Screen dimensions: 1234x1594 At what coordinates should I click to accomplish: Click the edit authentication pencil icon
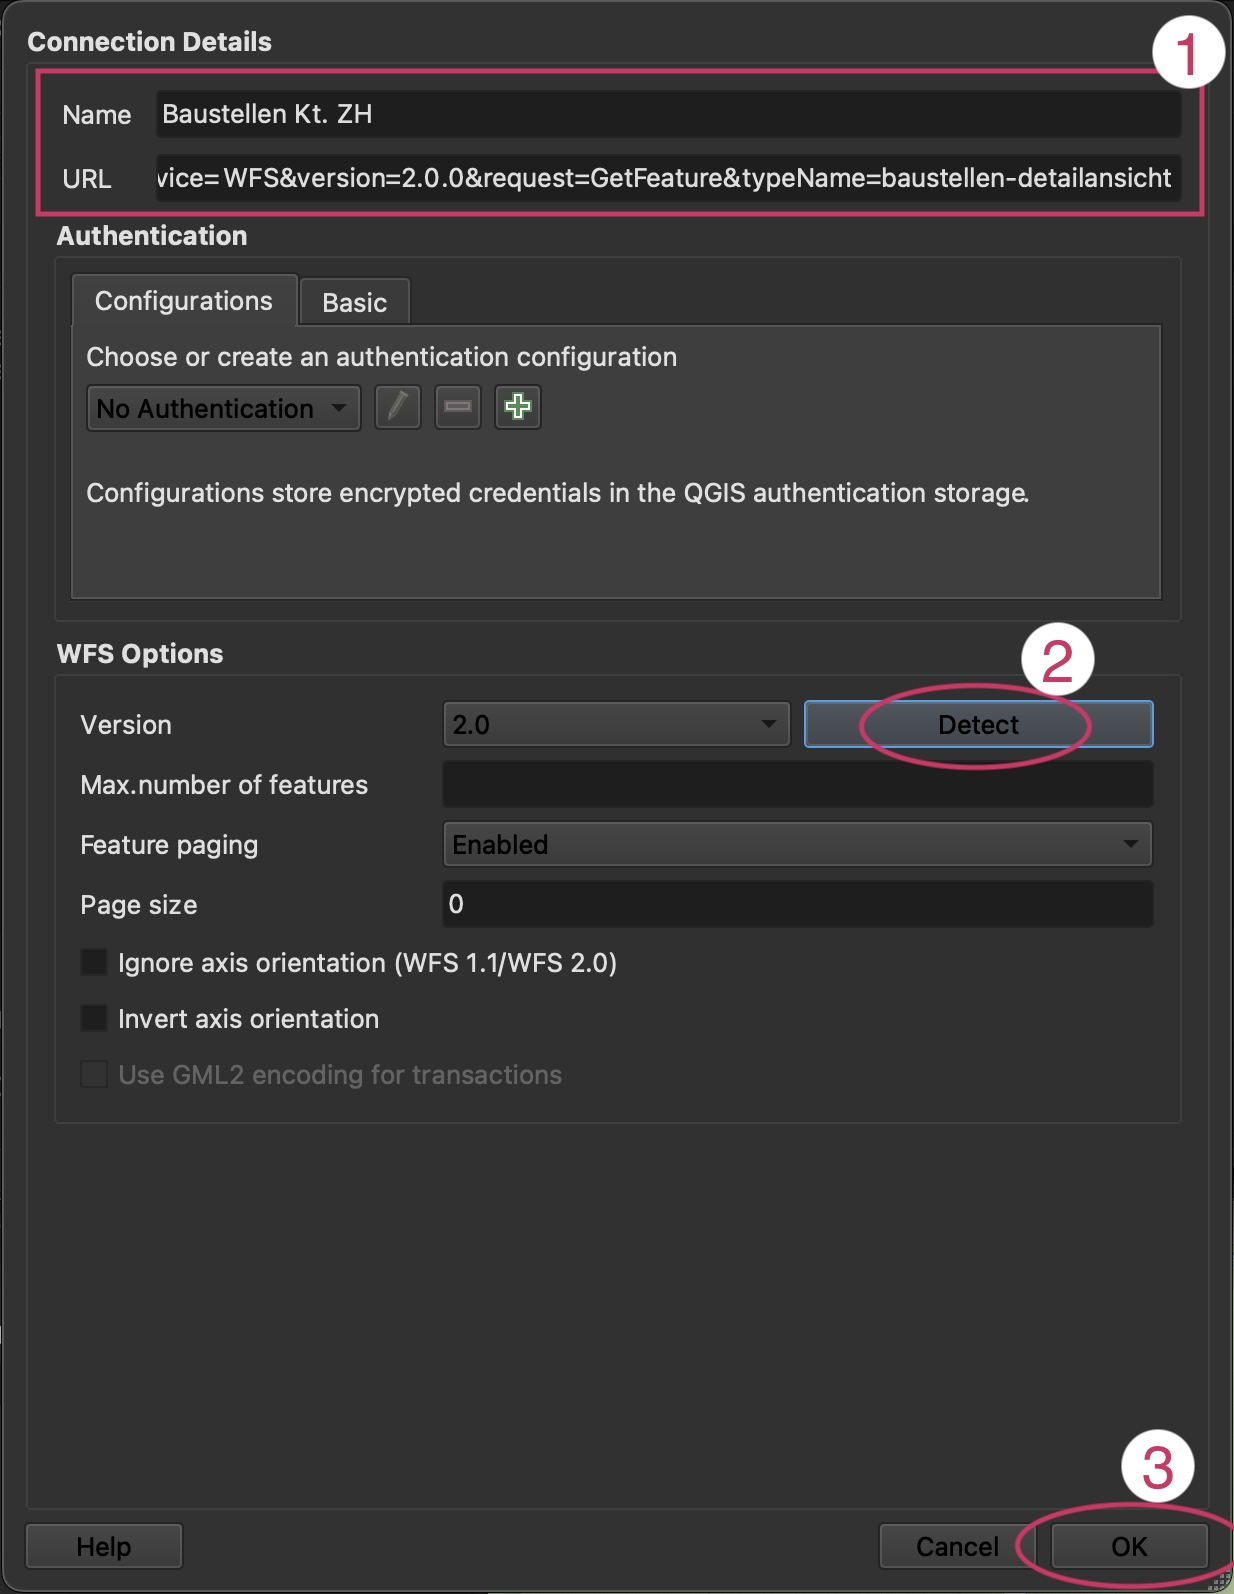[x=397, y=408]
